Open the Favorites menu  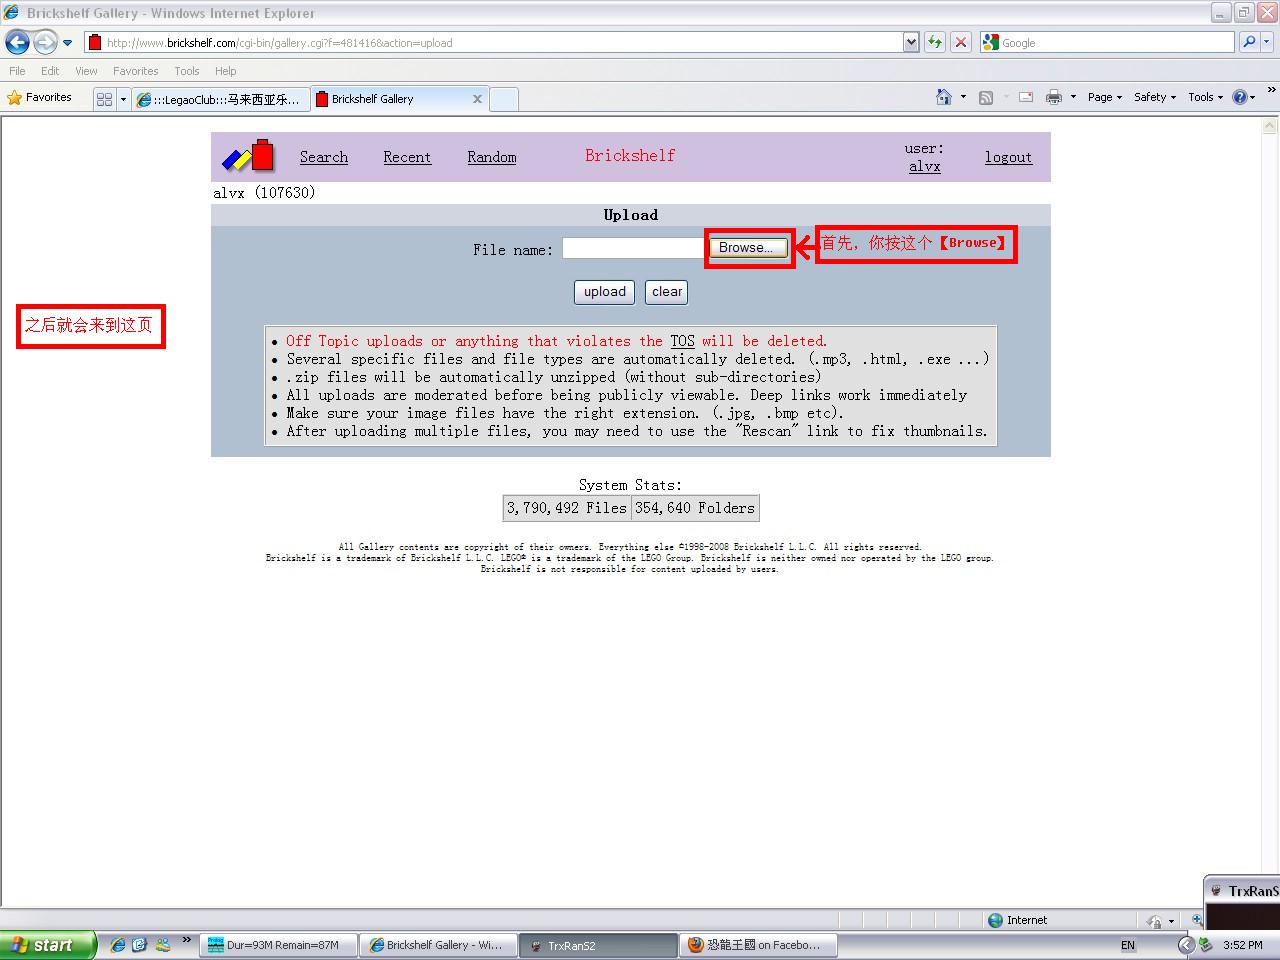[135, 71]
